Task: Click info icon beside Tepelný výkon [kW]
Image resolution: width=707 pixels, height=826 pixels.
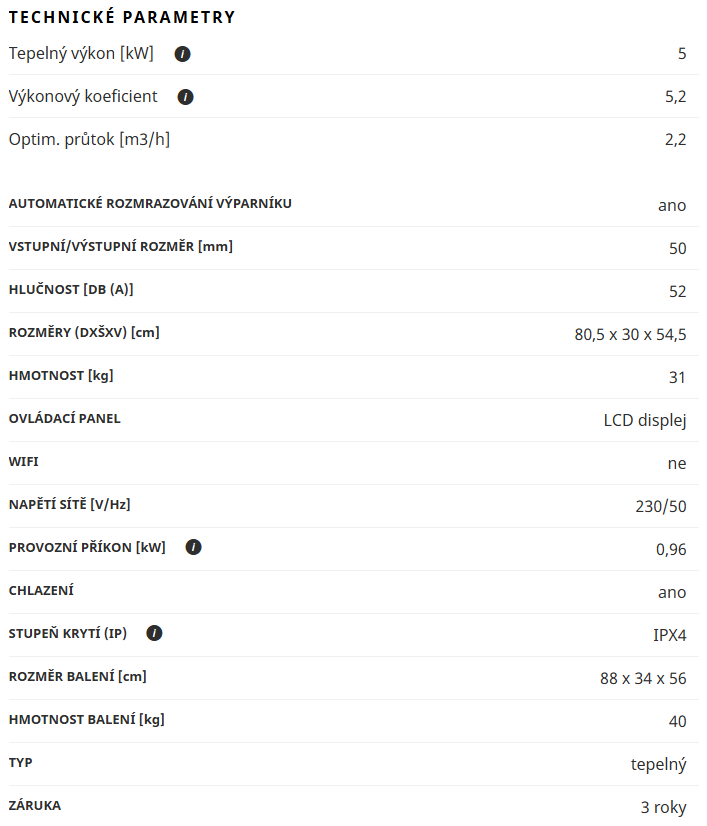Action: (x=182, y=54)
